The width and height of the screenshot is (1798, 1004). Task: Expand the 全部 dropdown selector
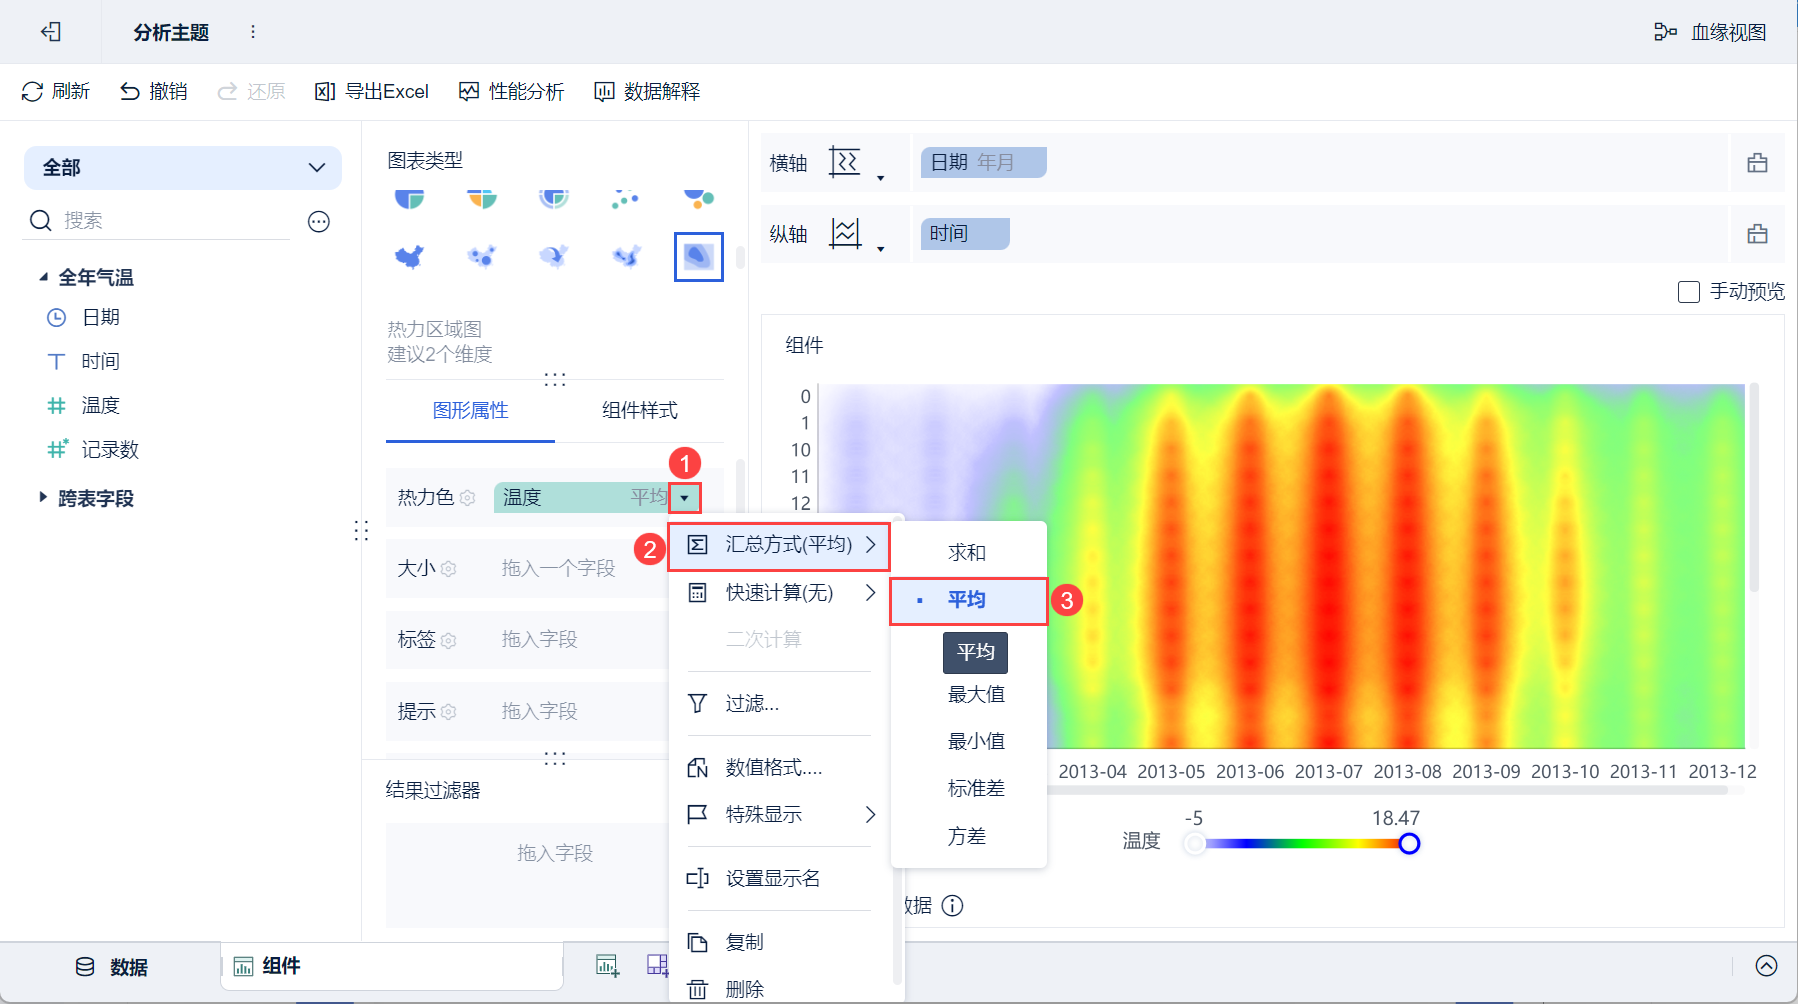click(183, 167)
